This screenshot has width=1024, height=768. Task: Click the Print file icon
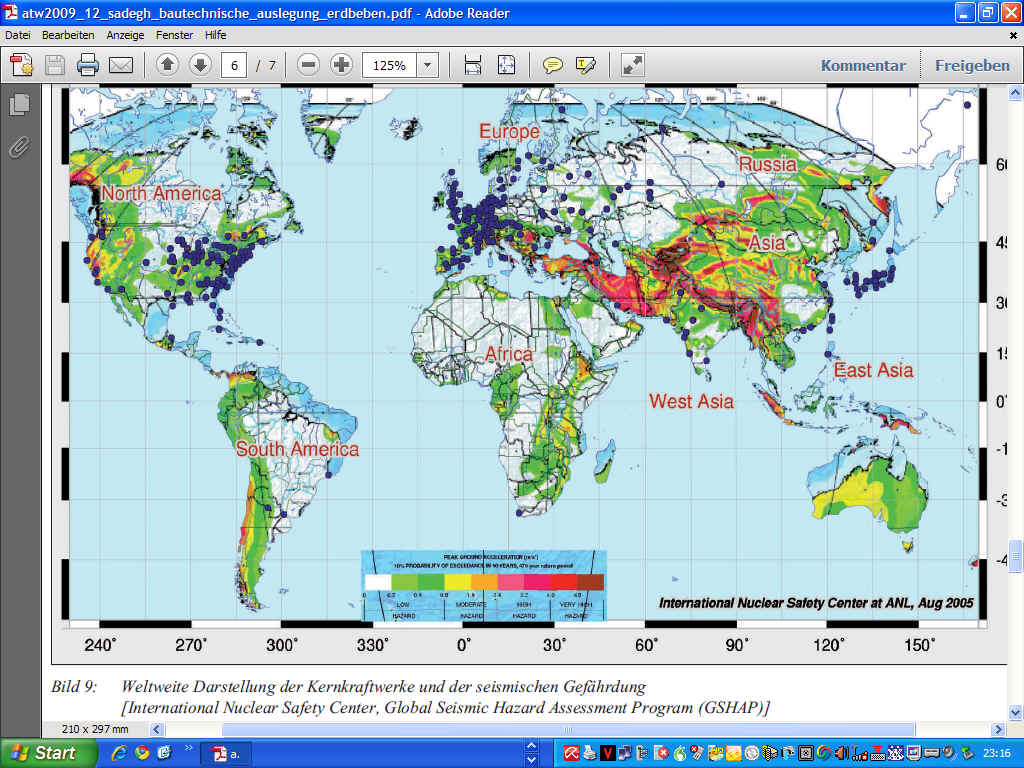88,66
